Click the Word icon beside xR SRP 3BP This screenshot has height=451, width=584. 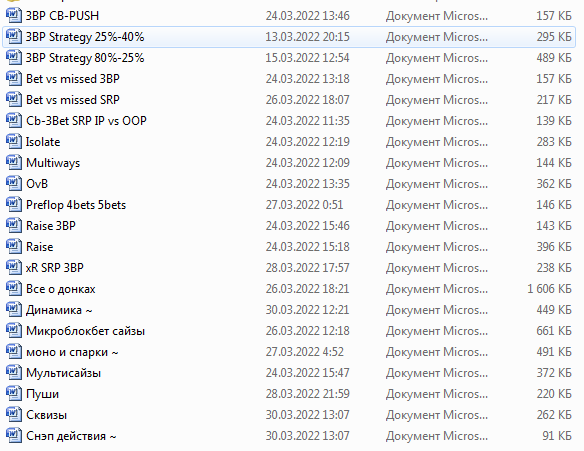click(13, 267)
